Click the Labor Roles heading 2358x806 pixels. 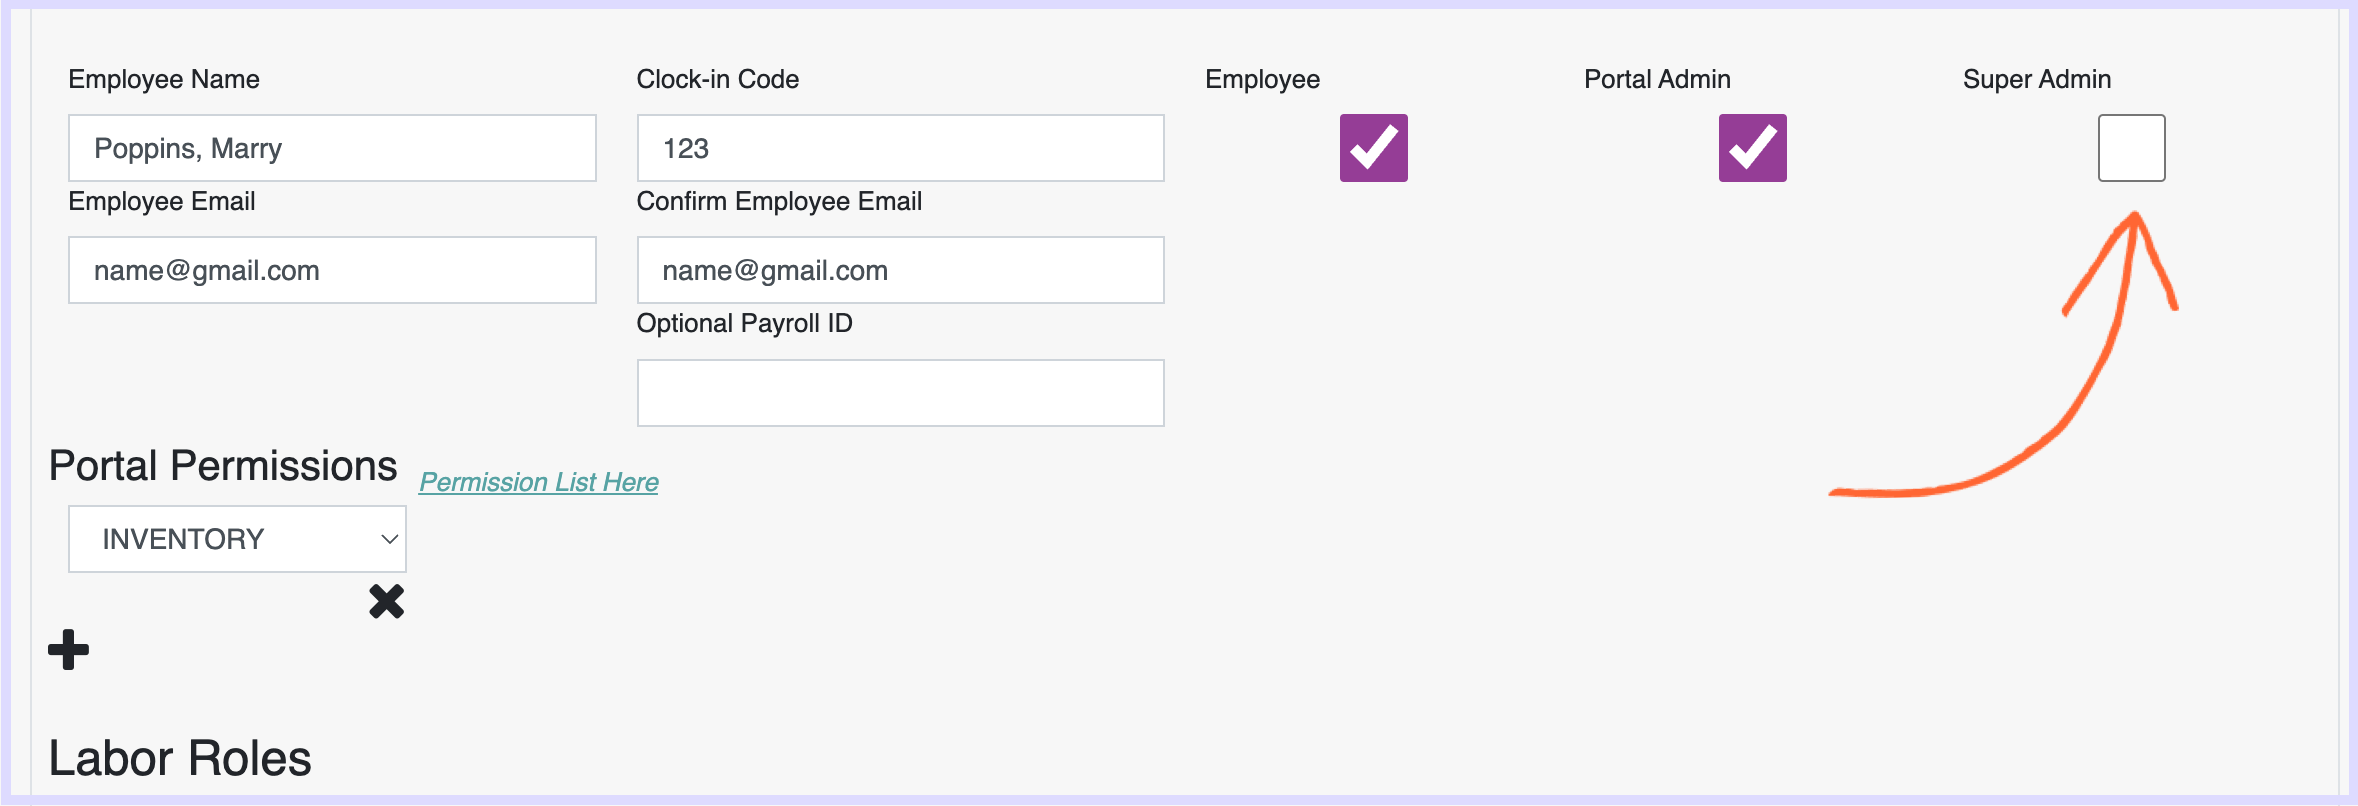click(180, 758)
